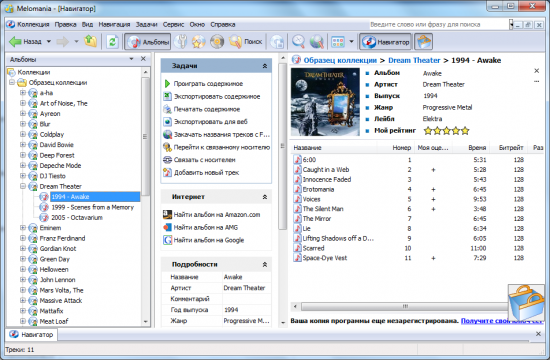Click the shopping basket toolbar icon

pyautogui.click(x=423, y=42)
